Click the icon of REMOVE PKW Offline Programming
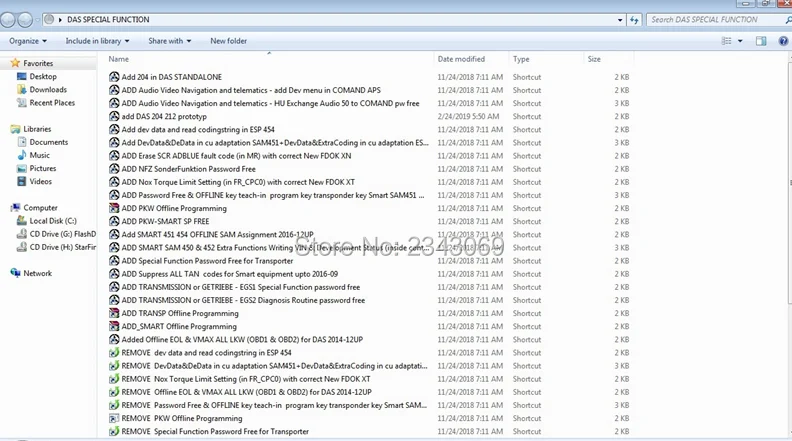 [114, 418]
